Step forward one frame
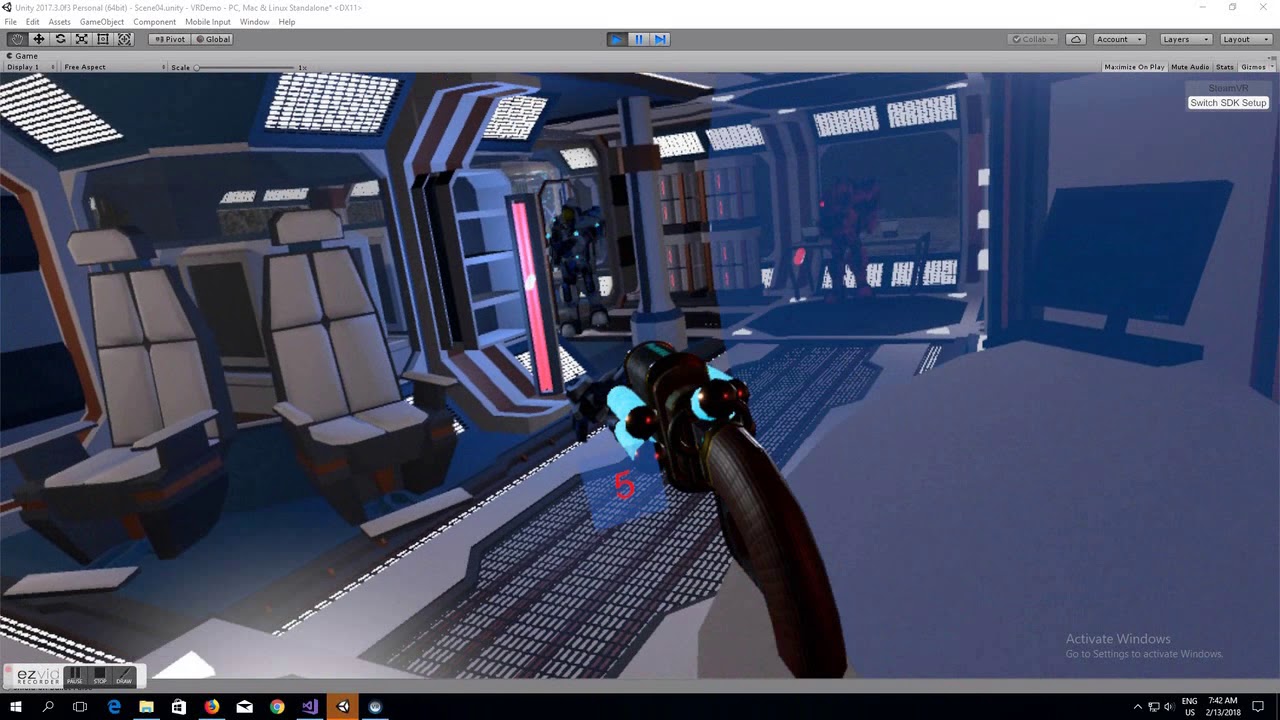Image resolution: width=1280 pixels, height=720 pixels. (x=660, y=39)
